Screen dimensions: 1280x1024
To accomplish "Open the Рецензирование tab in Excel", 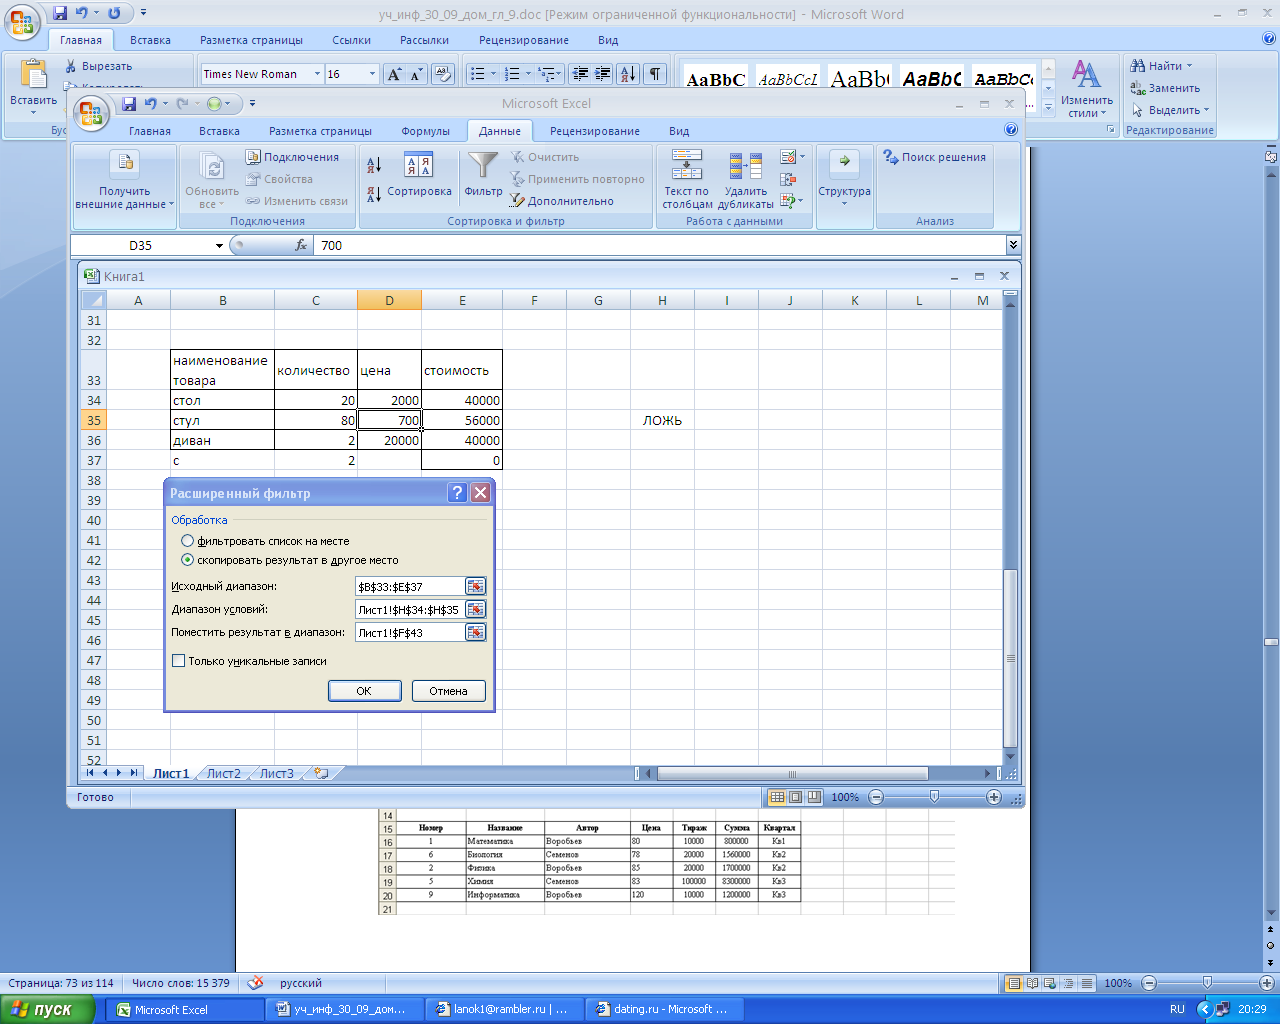I will 594,131.
